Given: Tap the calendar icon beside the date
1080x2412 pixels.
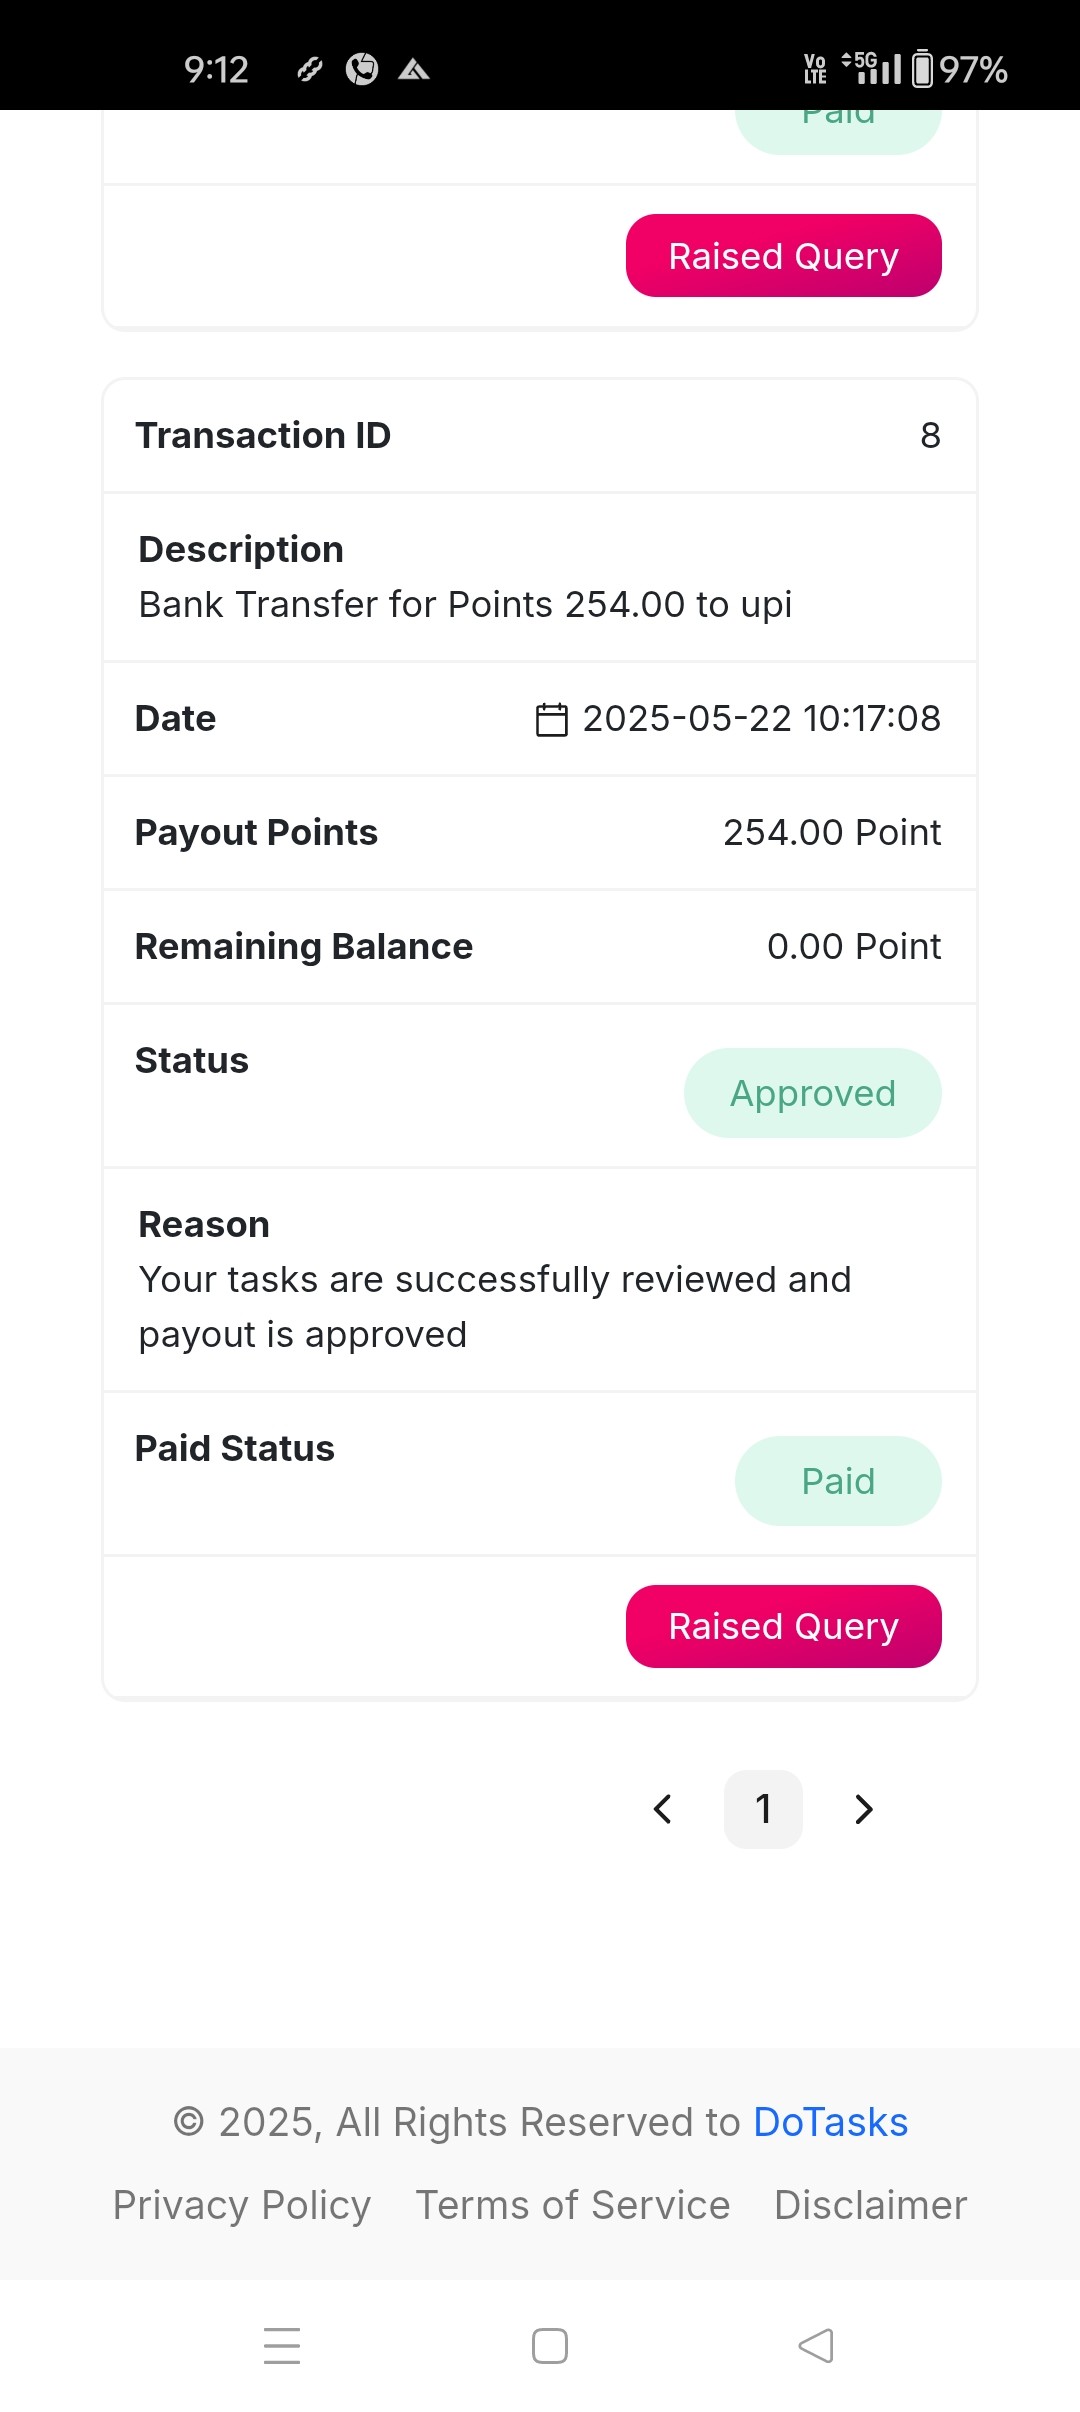Looking at the screenshot, I should 551,719.
